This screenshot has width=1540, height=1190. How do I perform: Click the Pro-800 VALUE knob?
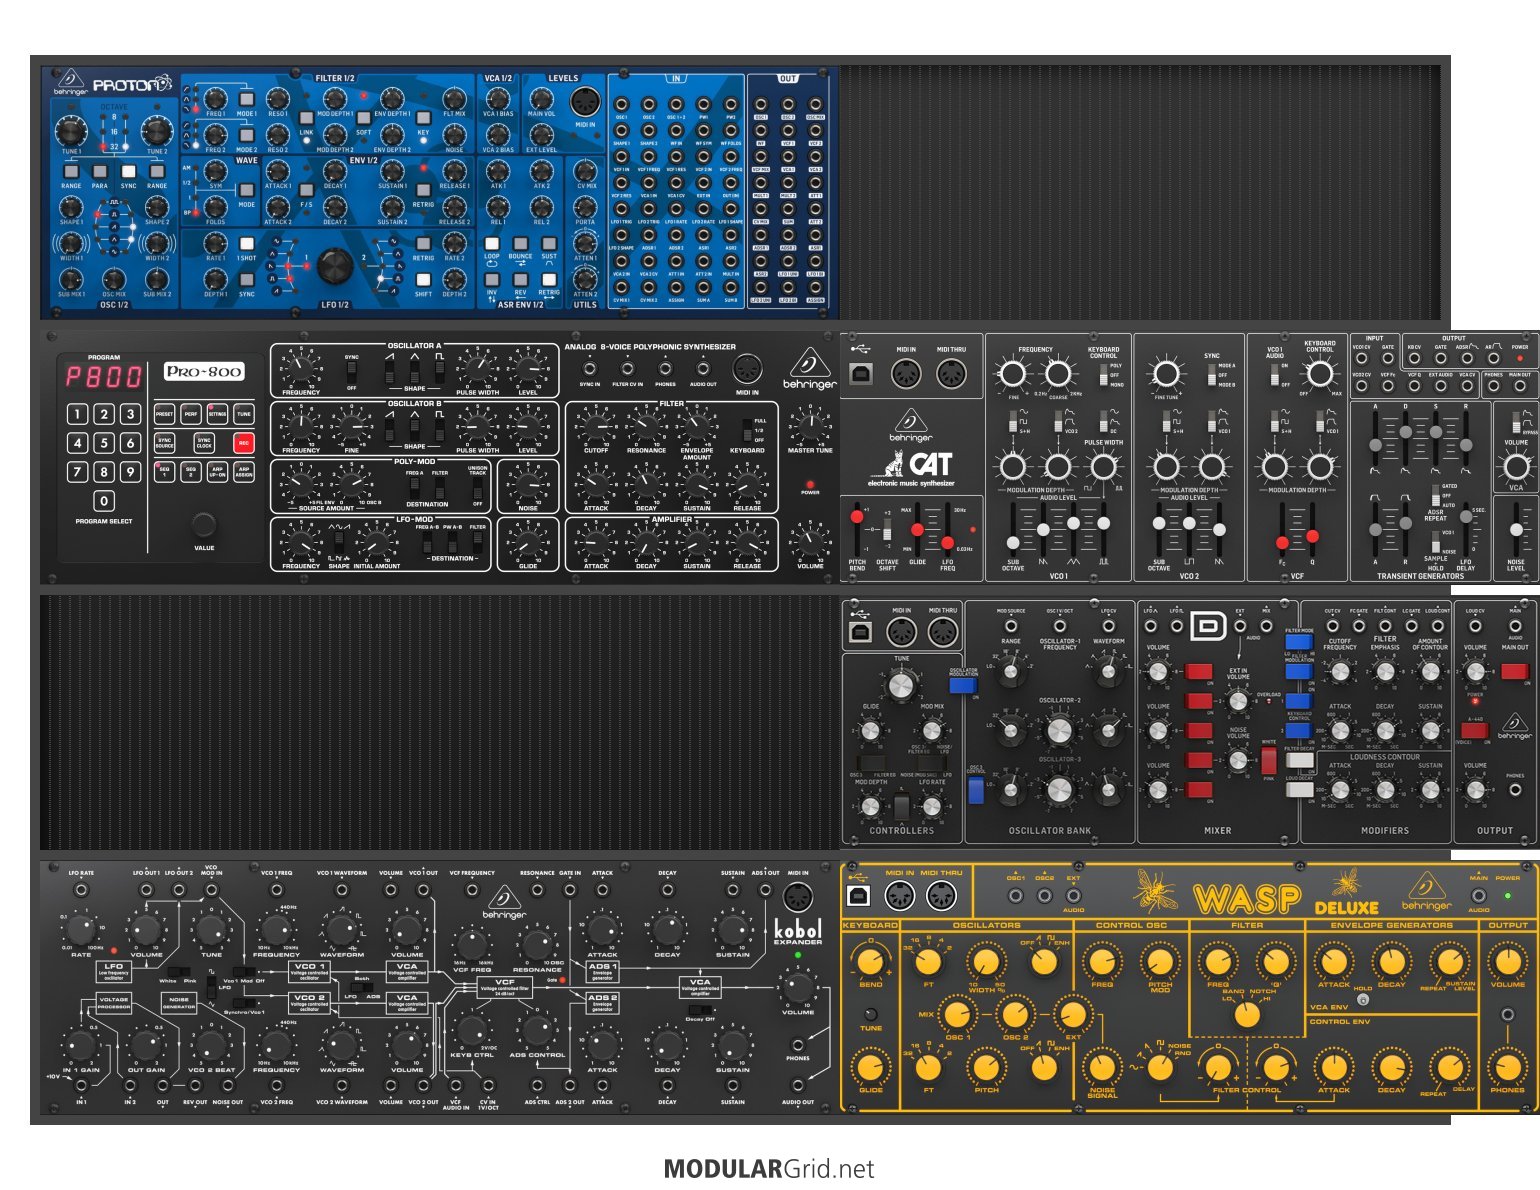(204, 524)
